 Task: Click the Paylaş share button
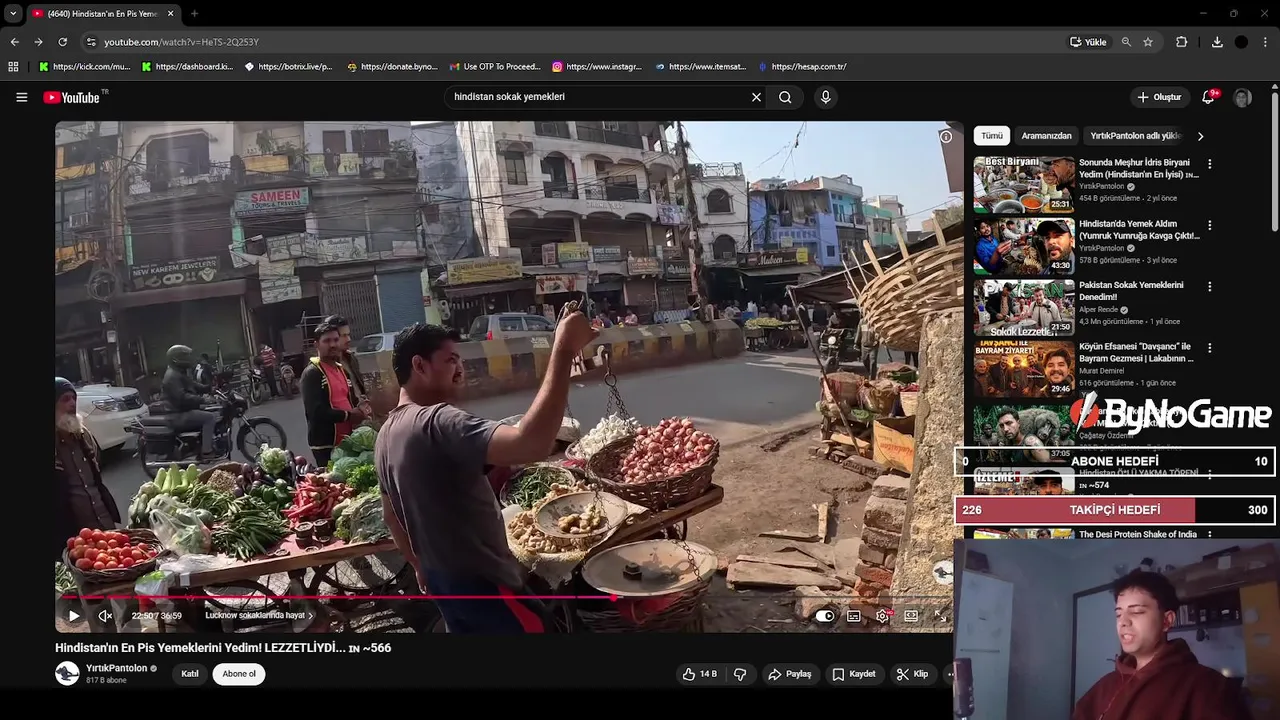coord(789,674)
